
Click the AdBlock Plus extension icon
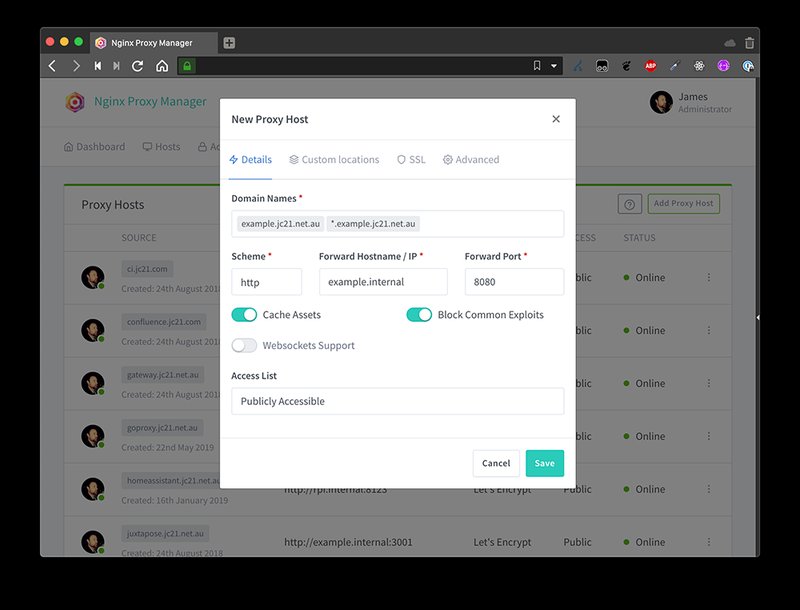point(650,66)
